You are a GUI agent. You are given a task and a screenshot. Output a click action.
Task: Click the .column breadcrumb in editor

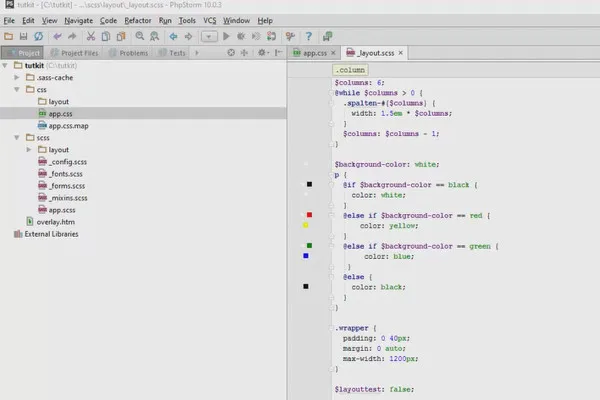(x=350, y=70)
